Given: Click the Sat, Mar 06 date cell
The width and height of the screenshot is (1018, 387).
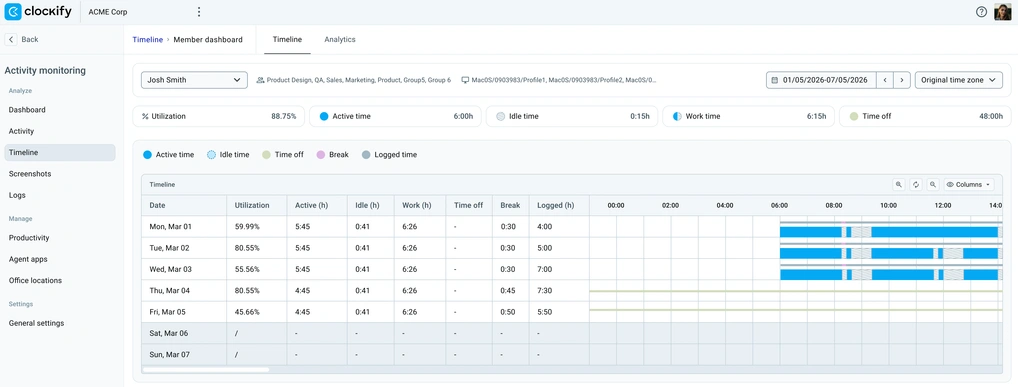Looking at the screenshot, I should coord(184,333).
